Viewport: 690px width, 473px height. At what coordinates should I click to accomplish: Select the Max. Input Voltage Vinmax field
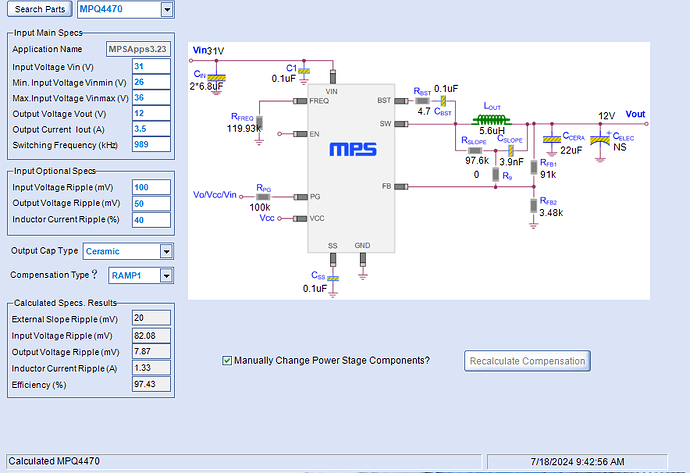pos(151,98)
